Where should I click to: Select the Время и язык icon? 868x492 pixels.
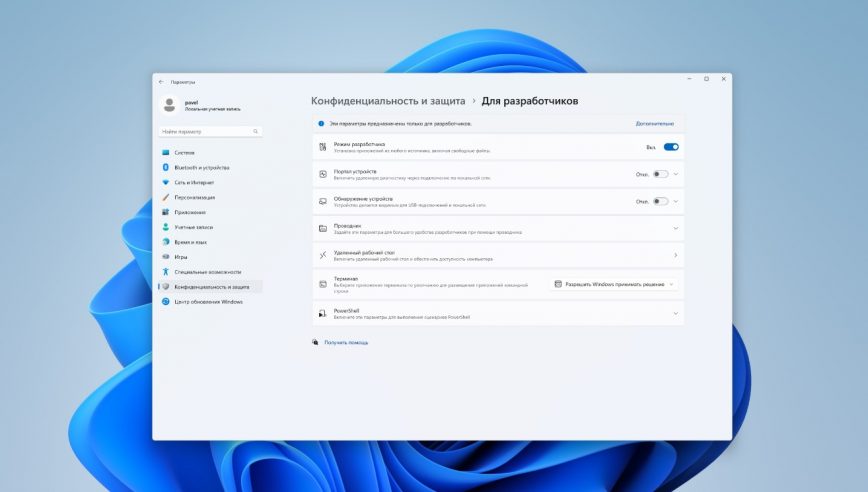click(x=166, y=242)
